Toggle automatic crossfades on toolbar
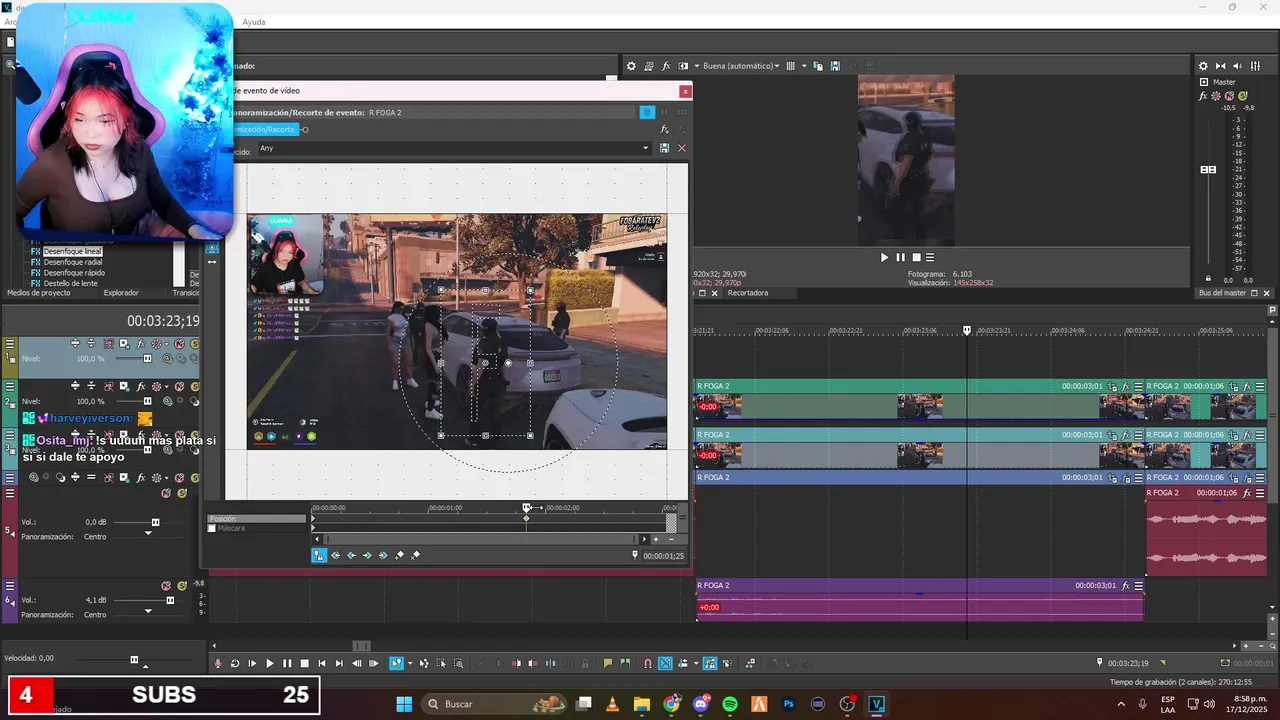This screenshot has width=1280, height=720. pyautogui.click(x=664, y=663)
